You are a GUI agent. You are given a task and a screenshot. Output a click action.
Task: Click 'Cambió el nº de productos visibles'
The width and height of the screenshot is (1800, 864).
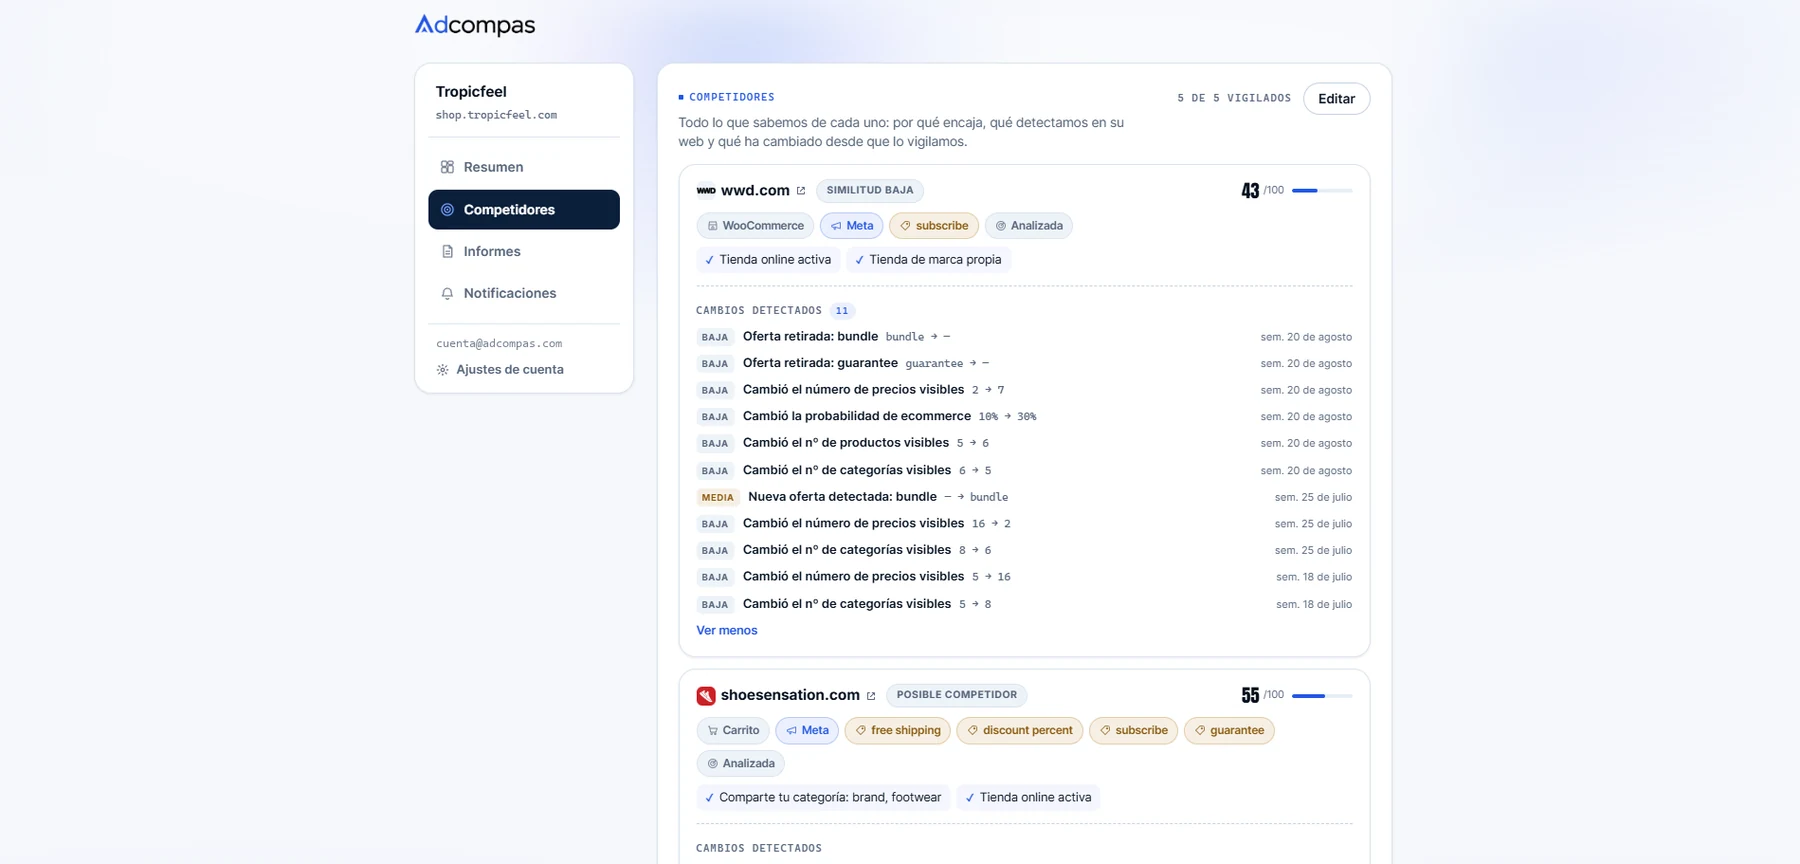point(1024,443)
